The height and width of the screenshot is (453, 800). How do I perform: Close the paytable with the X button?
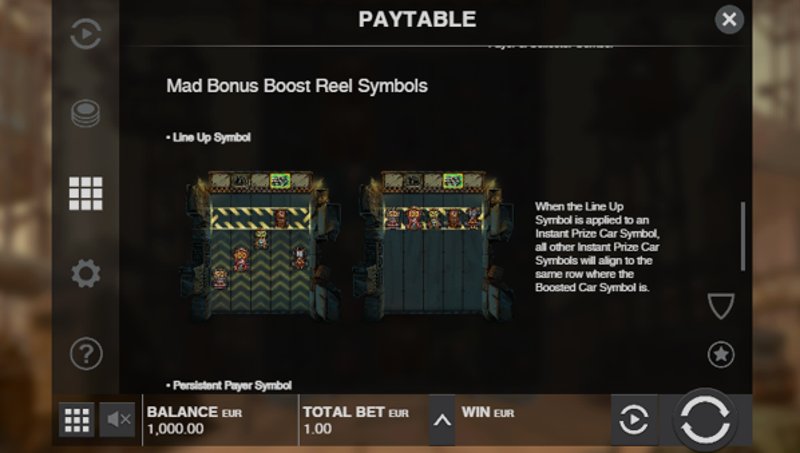click(729, 19)
